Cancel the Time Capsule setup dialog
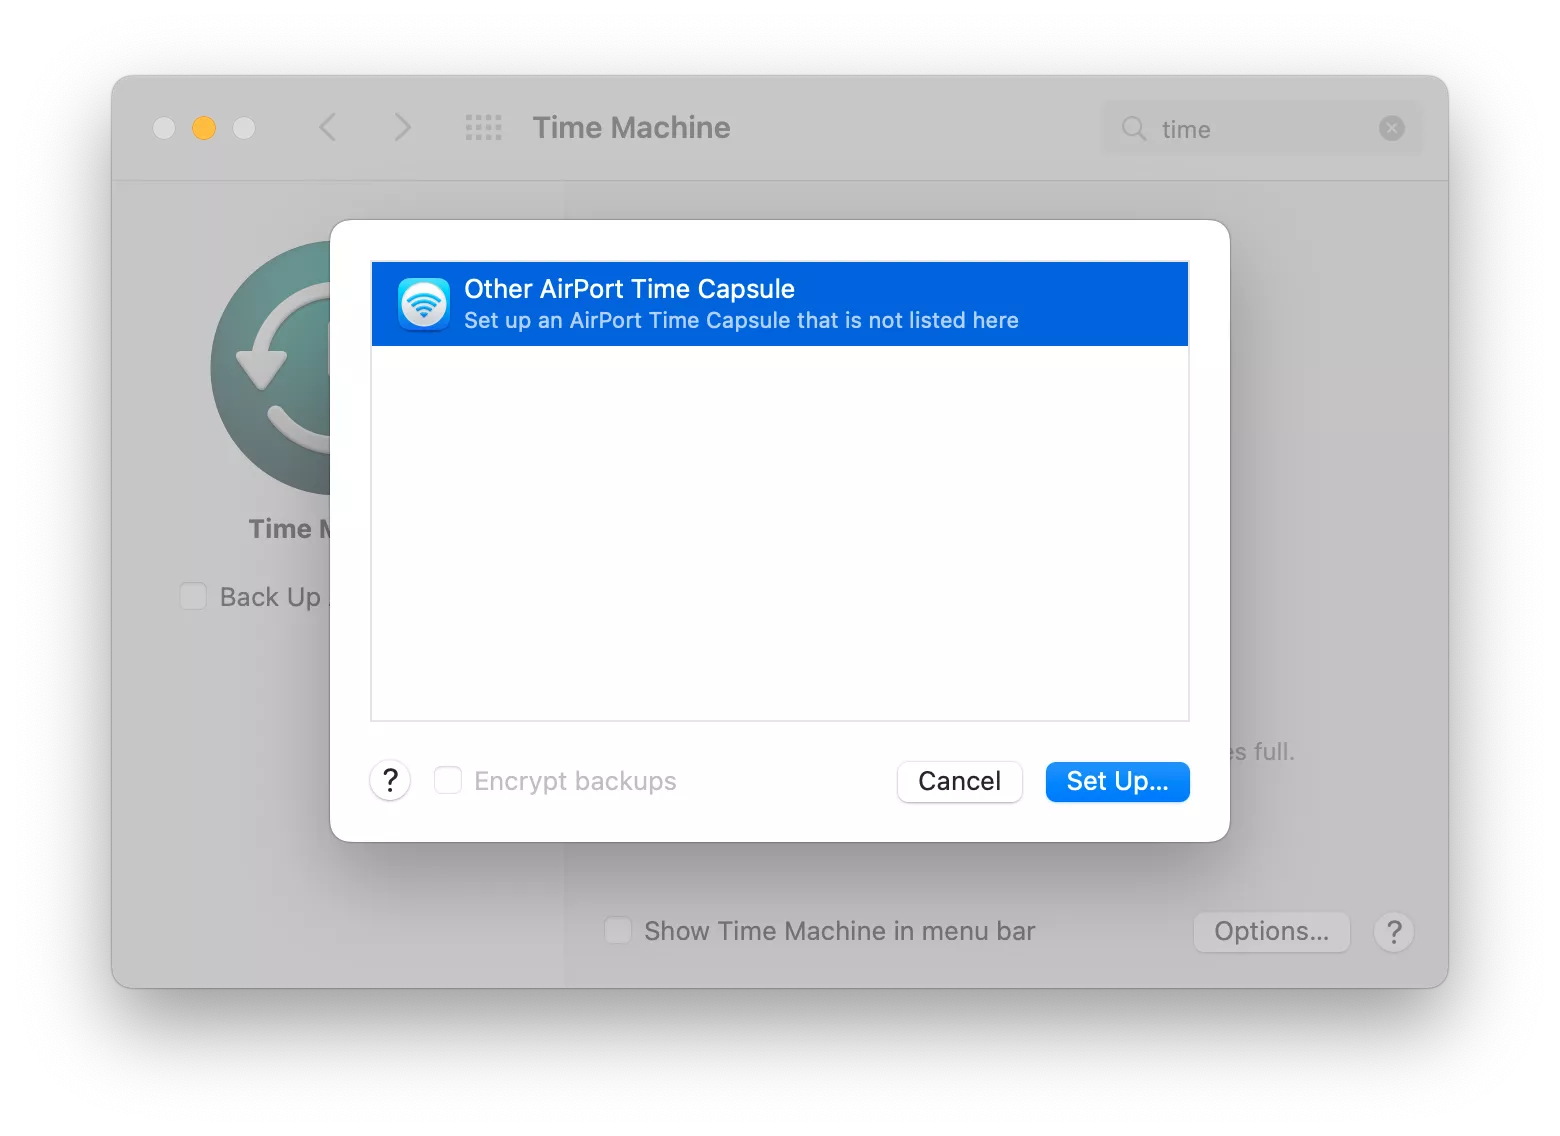The image size is (1560, 1136). tap(959, 781)
